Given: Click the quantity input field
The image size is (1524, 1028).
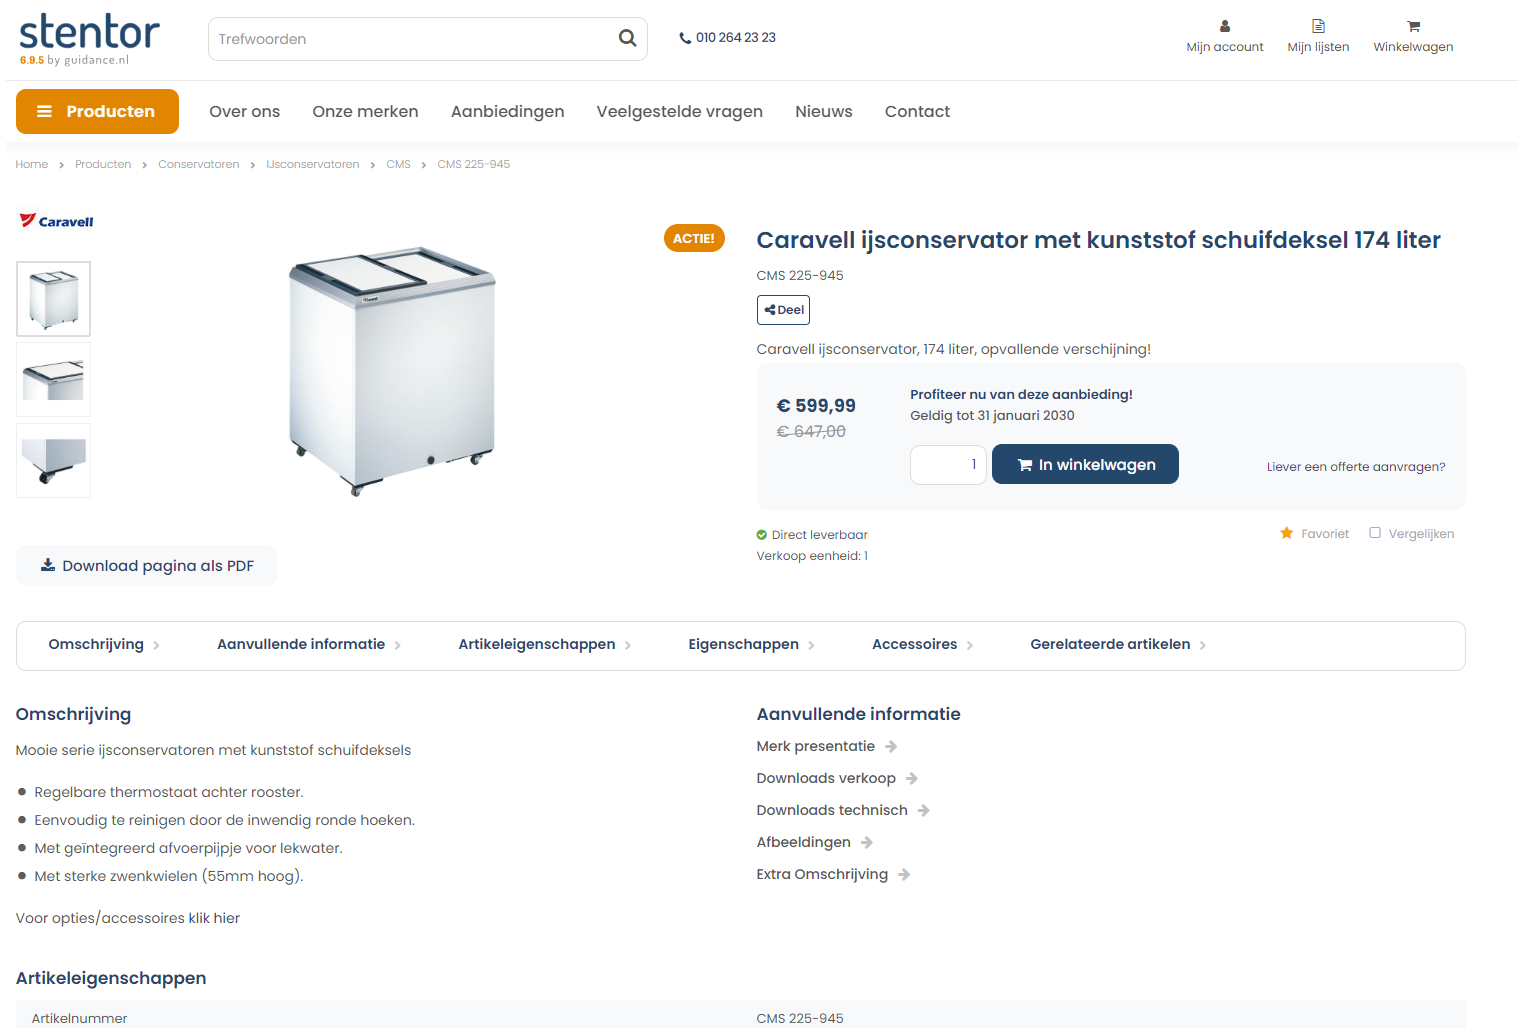Looking at the screenshot, I should click(948, 465).
